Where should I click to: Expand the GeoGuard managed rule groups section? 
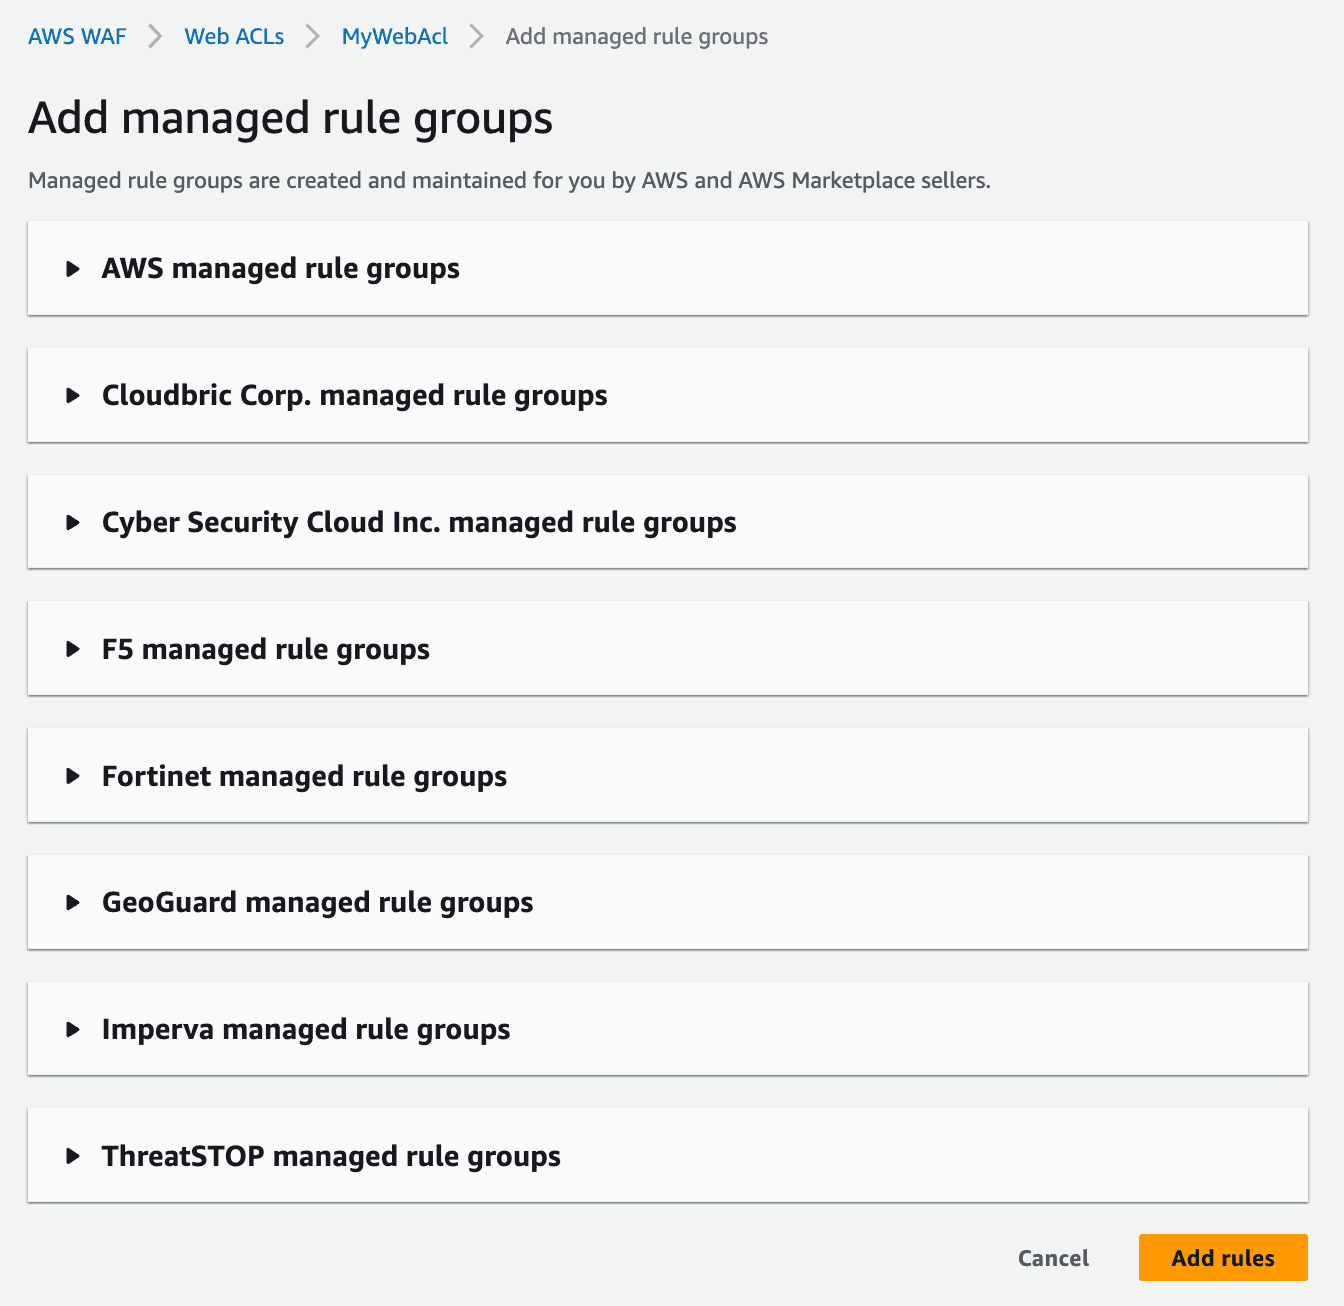316,902
